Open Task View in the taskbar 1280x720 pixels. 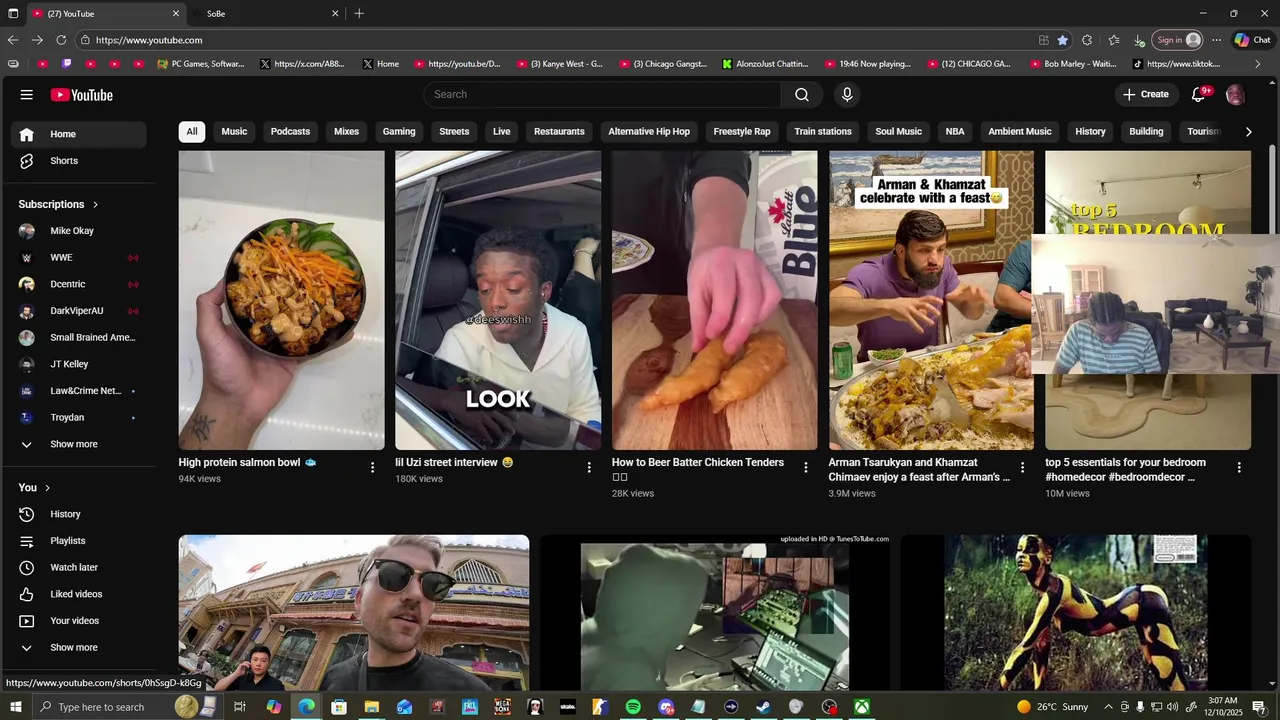(240, 707)
